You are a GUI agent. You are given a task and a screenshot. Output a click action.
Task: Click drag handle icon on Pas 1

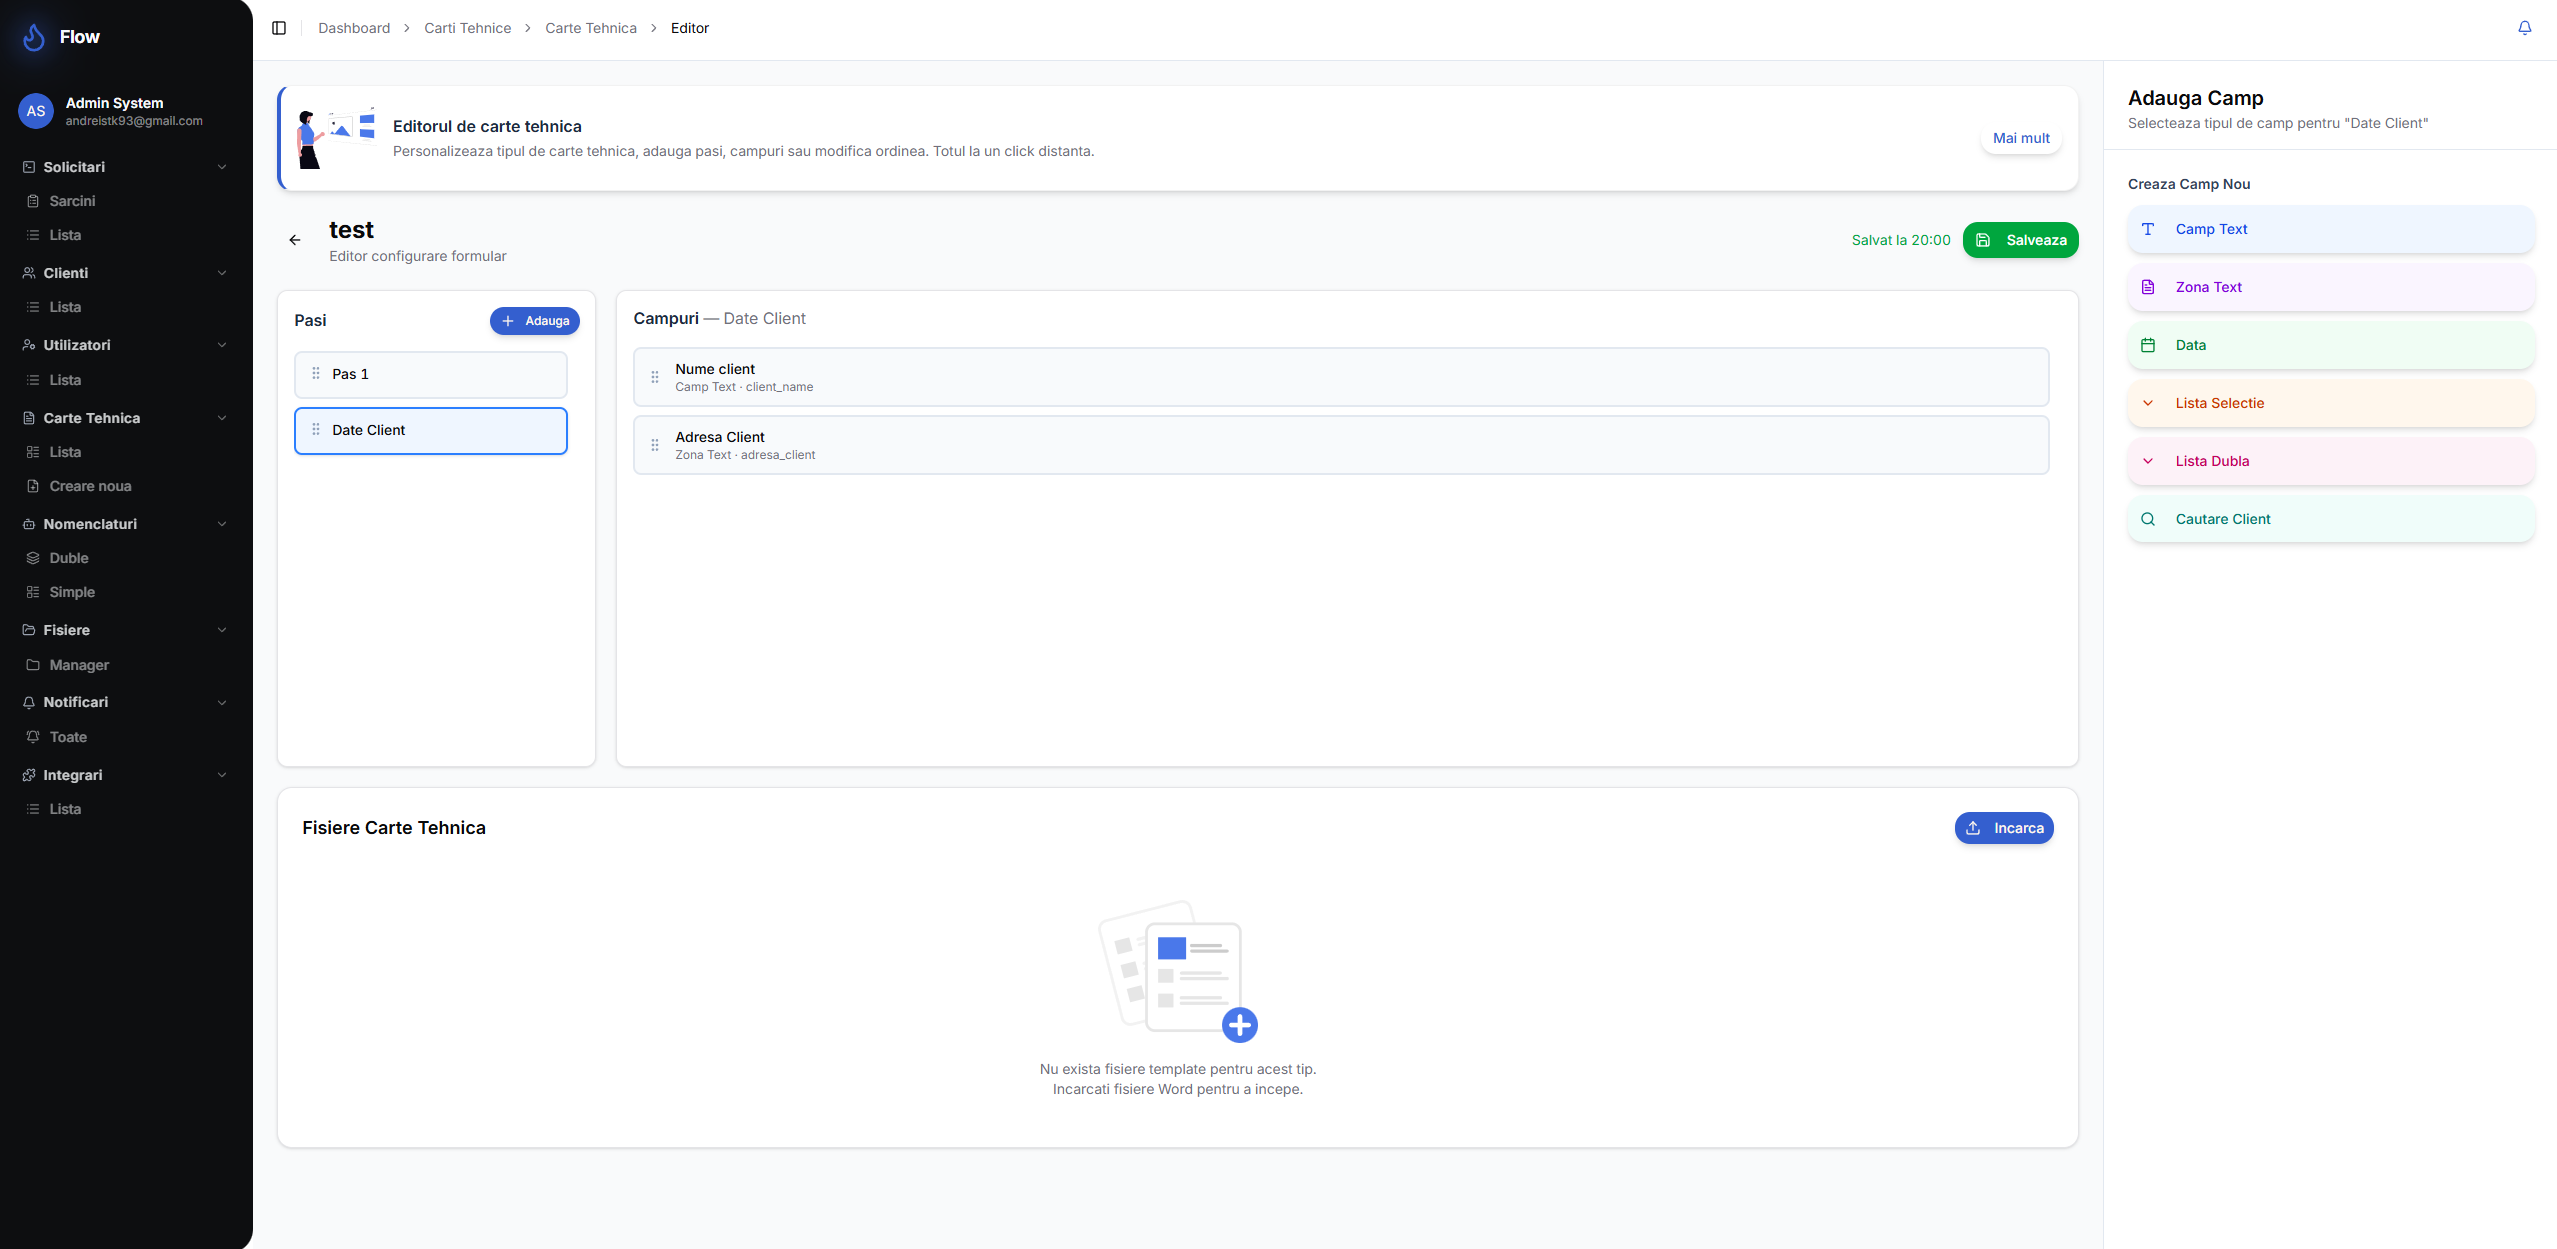pyautogui.click(x=316, y=373)
